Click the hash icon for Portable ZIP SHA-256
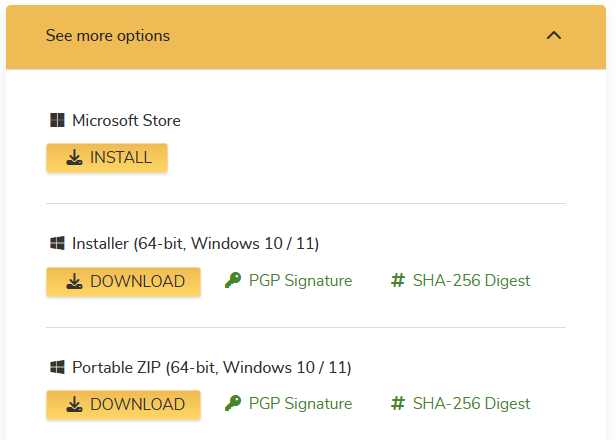 397,404
